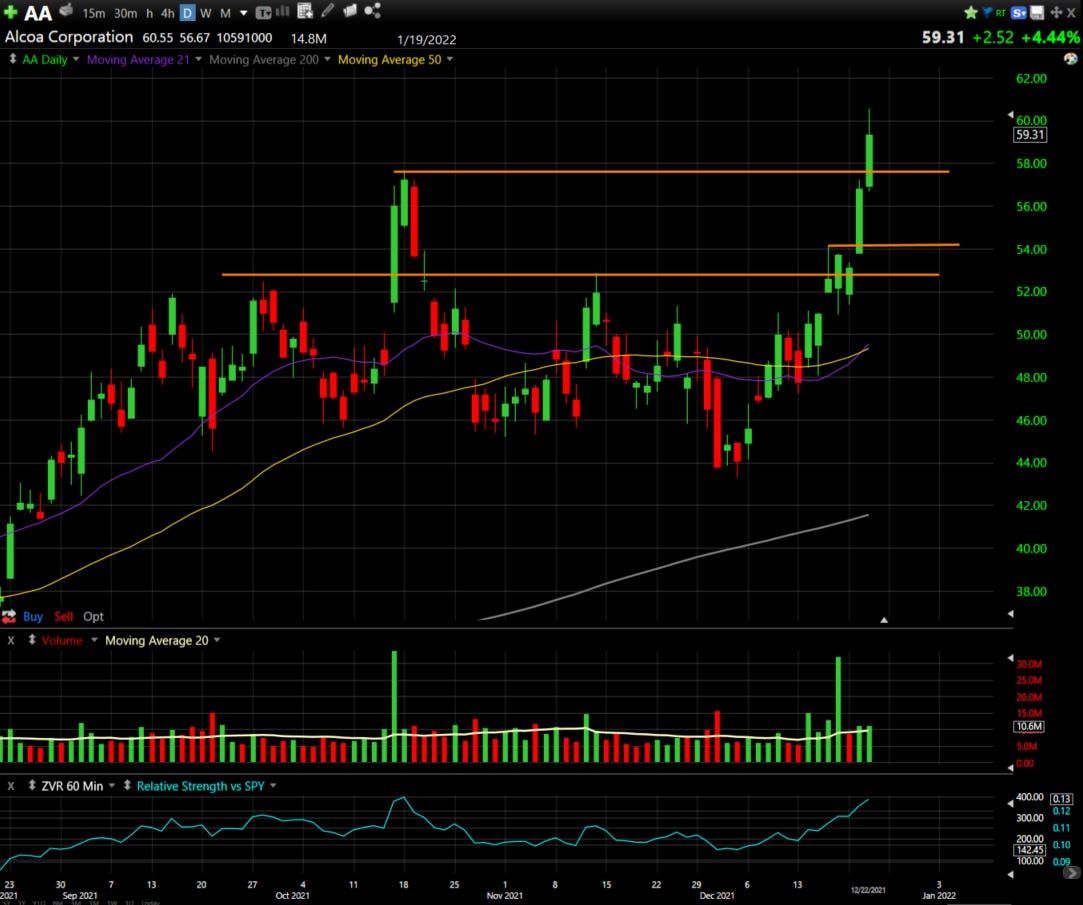Click the blue flag icon

pos(986,12)
